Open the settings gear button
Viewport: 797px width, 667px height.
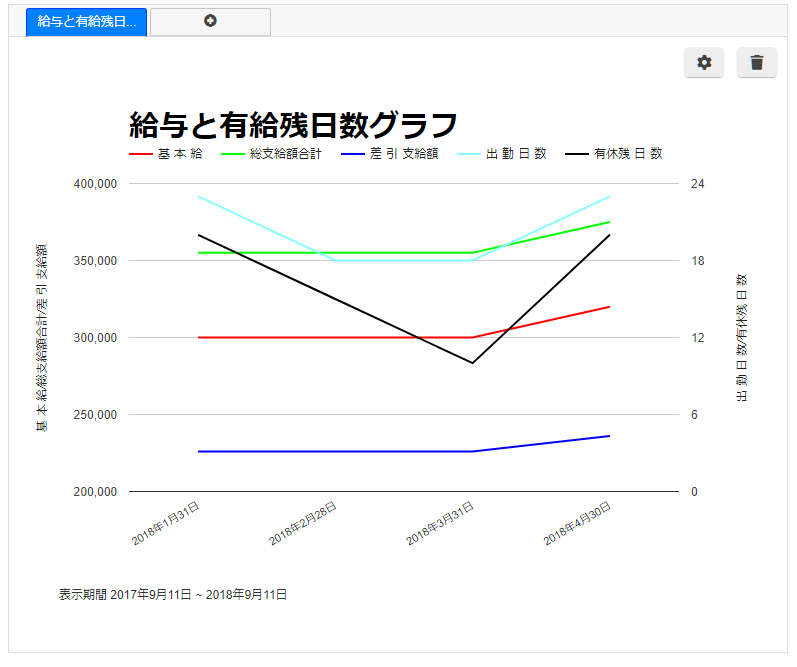(704, 63)
